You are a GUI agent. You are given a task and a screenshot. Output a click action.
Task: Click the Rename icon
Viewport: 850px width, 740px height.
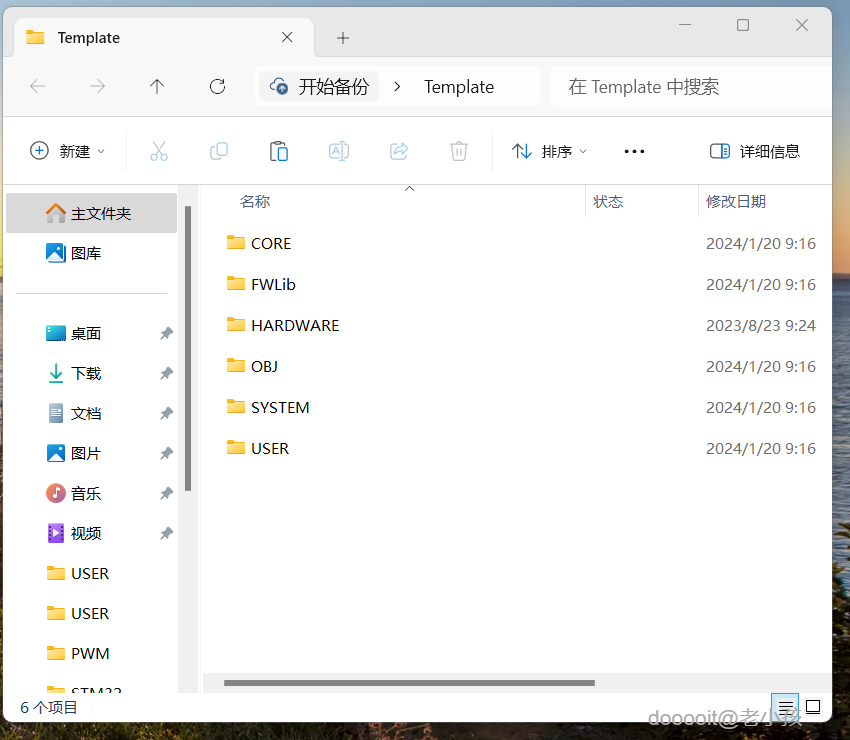tap(338, 150)
